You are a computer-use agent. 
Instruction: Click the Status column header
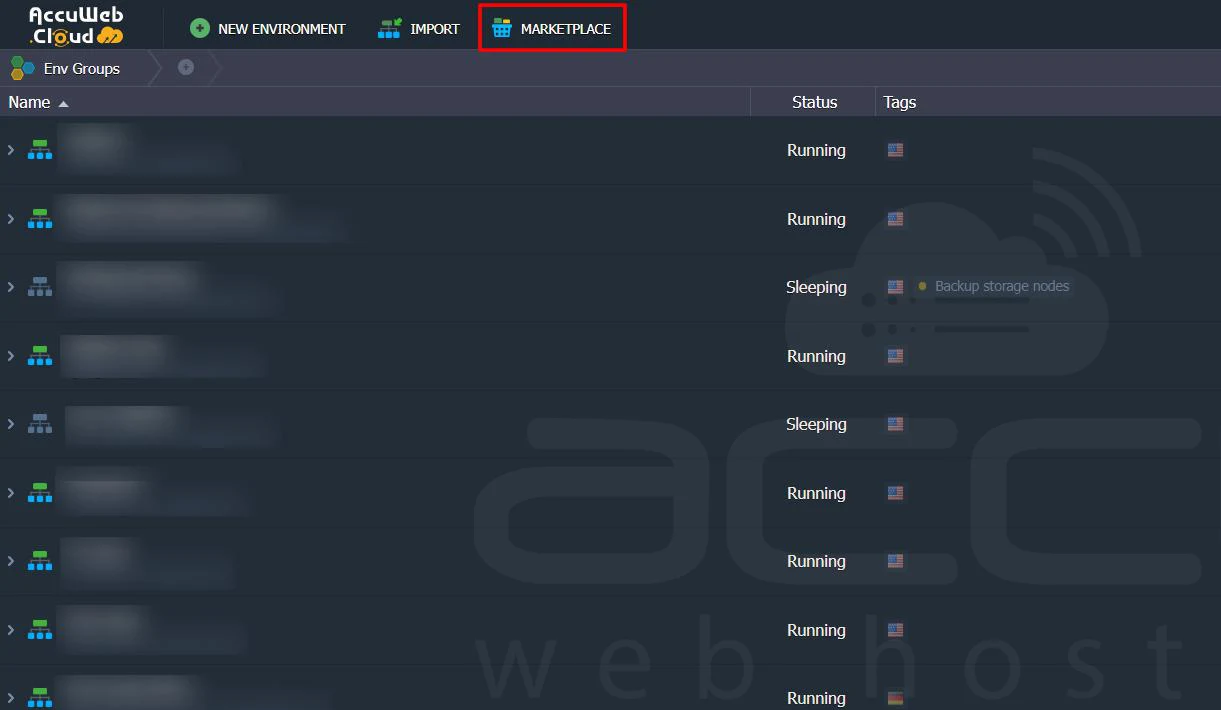pyautogui.click(x=814, y=102)
